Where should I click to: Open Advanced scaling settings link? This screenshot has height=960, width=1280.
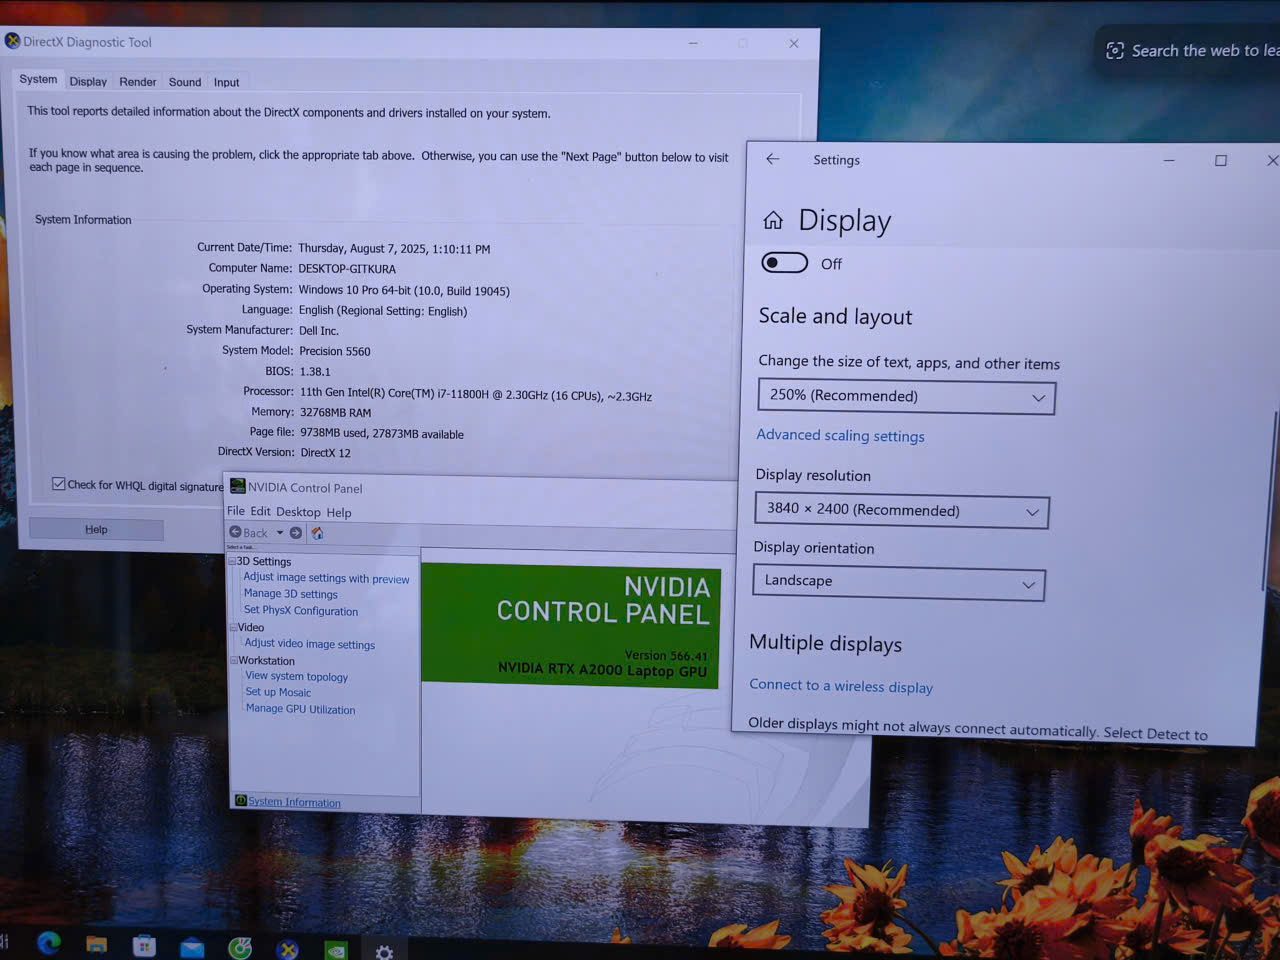[x=840, y=435]
